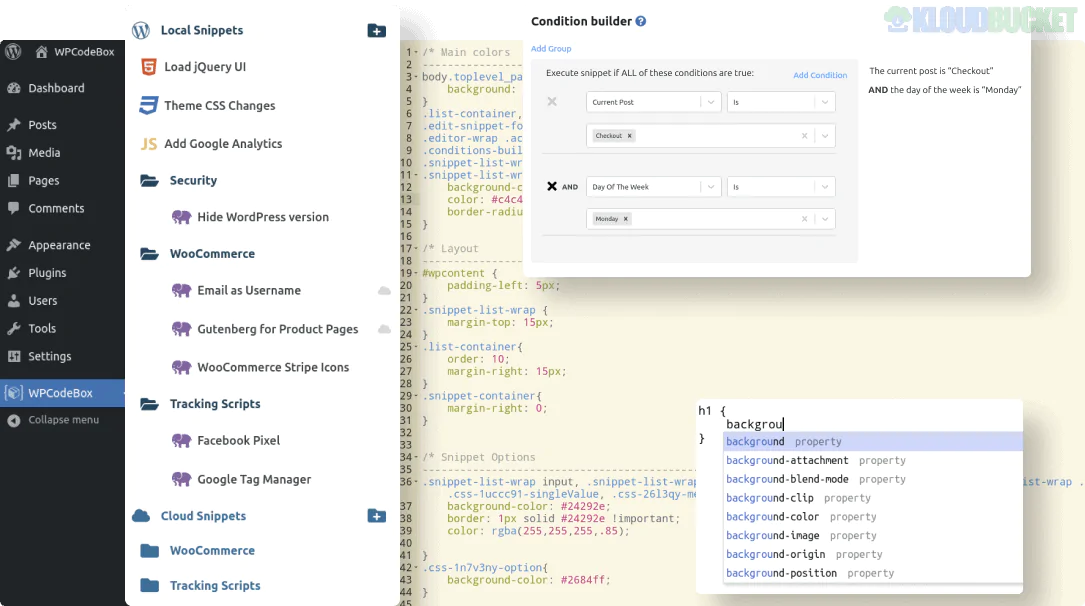This screenshot has height=606, width=1085.
Task: Clear all values in Monday field
Action: point(804,219)
